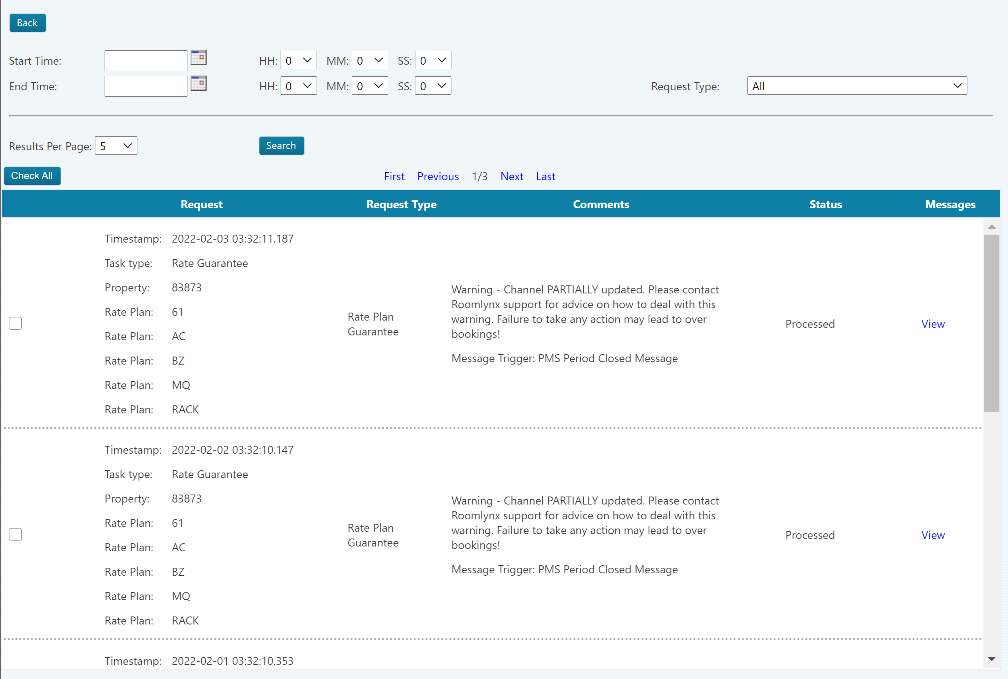Image resolution: width=1008 pixels, height=679 pixels.
Task: Click the Search button
Action: pyautogui.click(x=282, y=146)
